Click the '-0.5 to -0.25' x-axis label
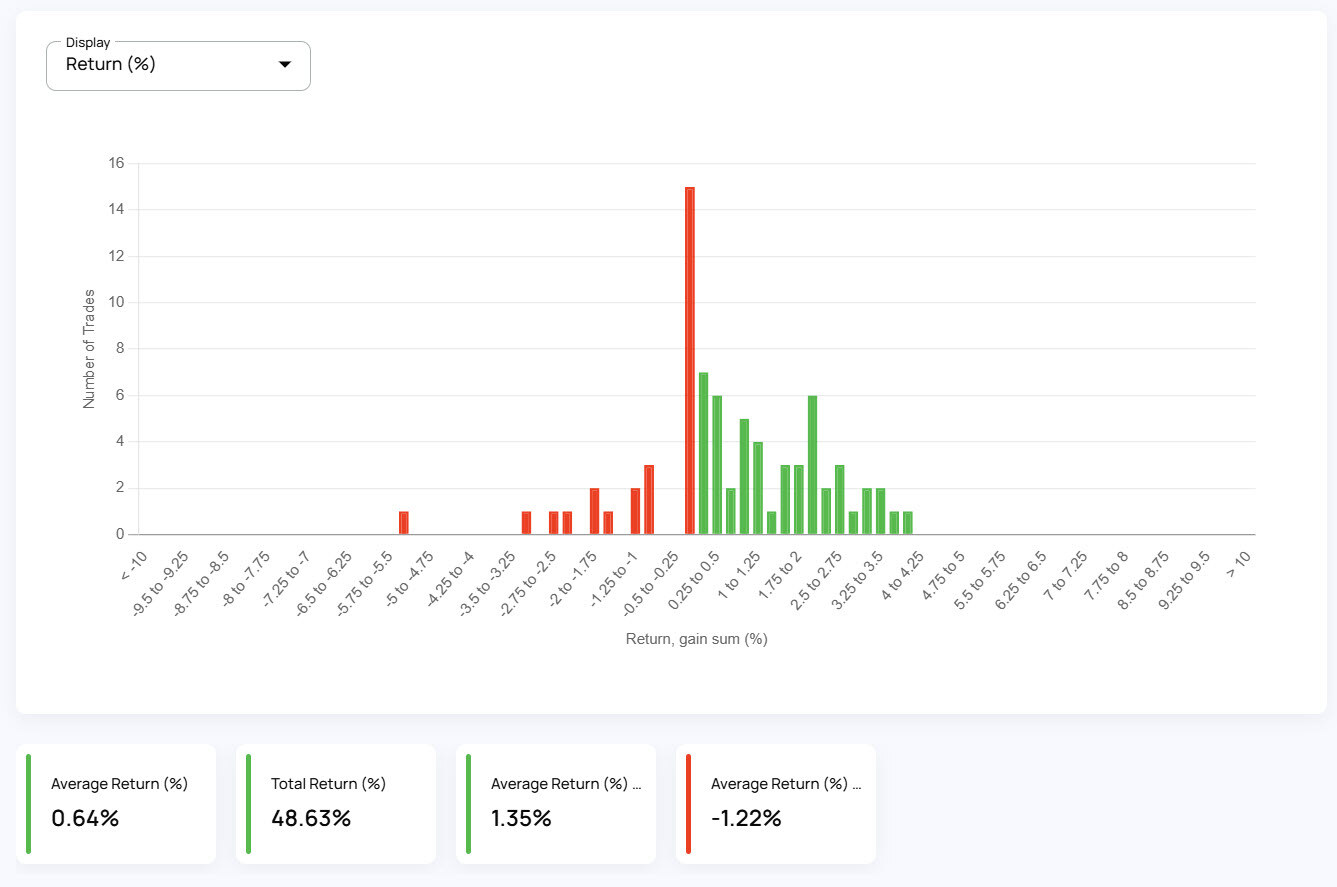Screen dimensions: 1337x887 [653, 583]
